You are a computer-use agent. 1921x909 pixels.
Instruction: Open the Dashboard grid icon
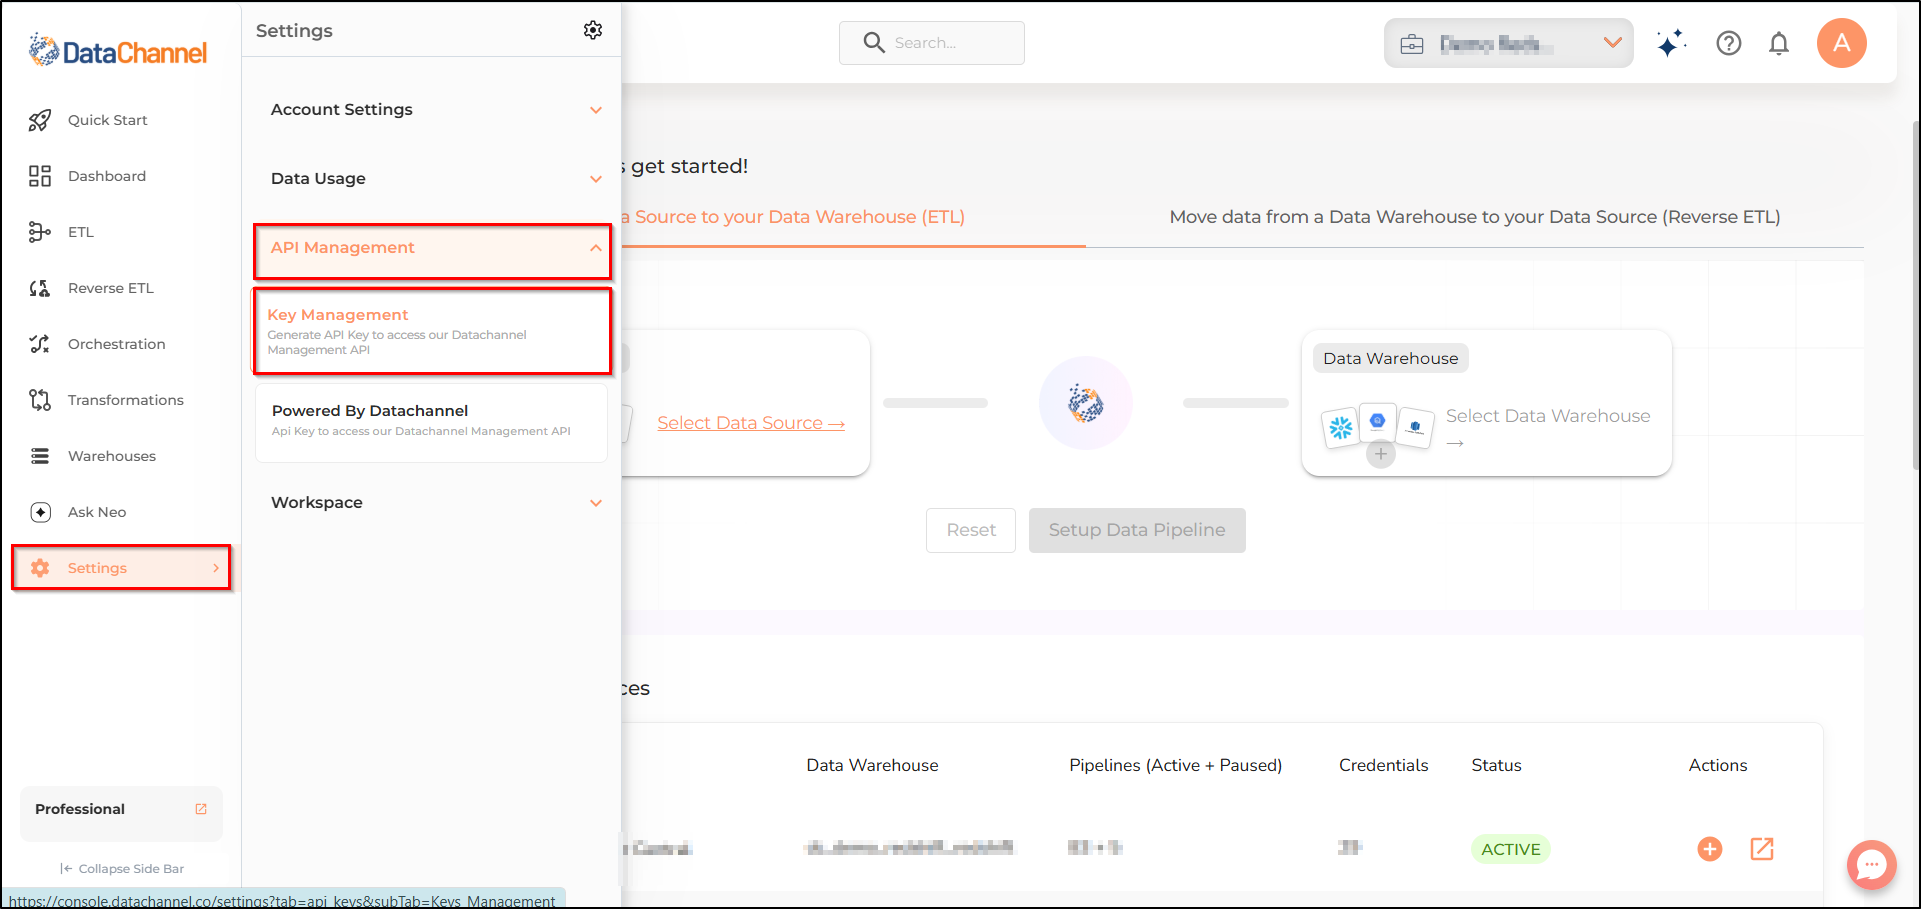(x=40, y=176)
